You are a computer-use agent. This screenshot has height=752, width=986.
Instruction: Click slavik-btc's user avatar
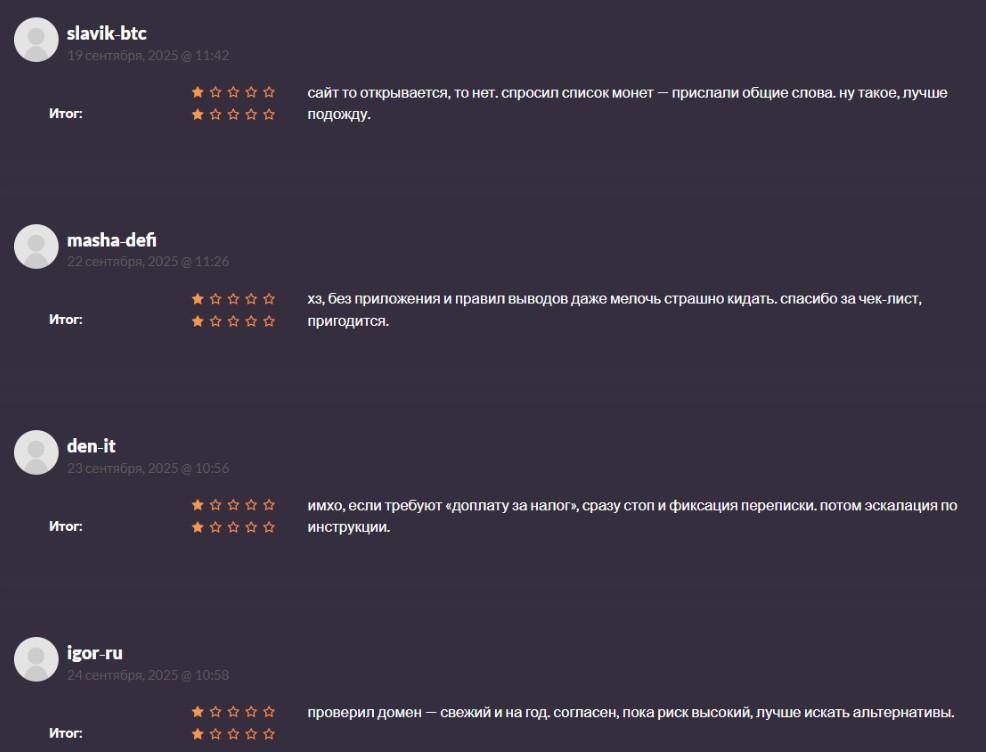click(x=36, y=40)
